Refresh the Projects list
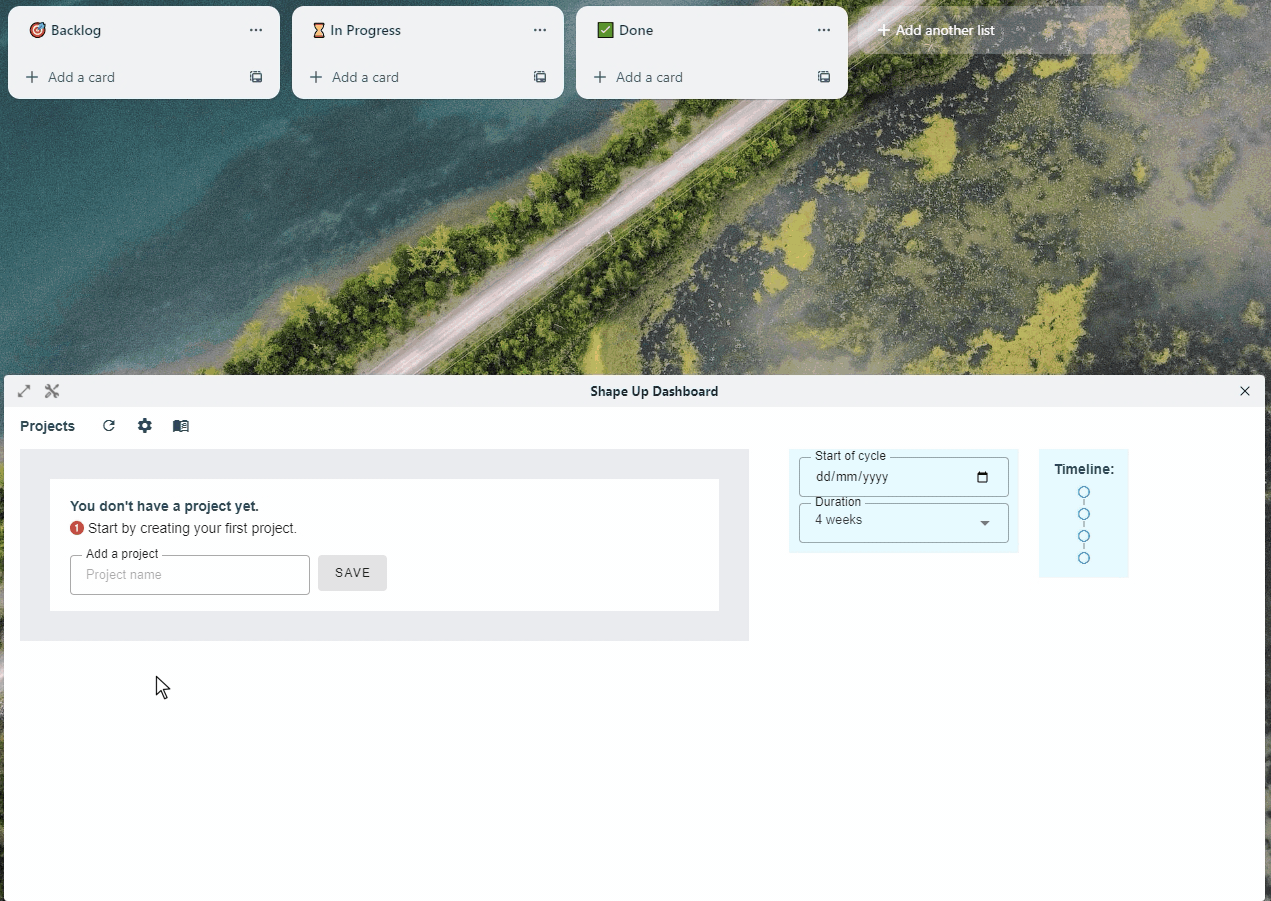 point(109,426)
